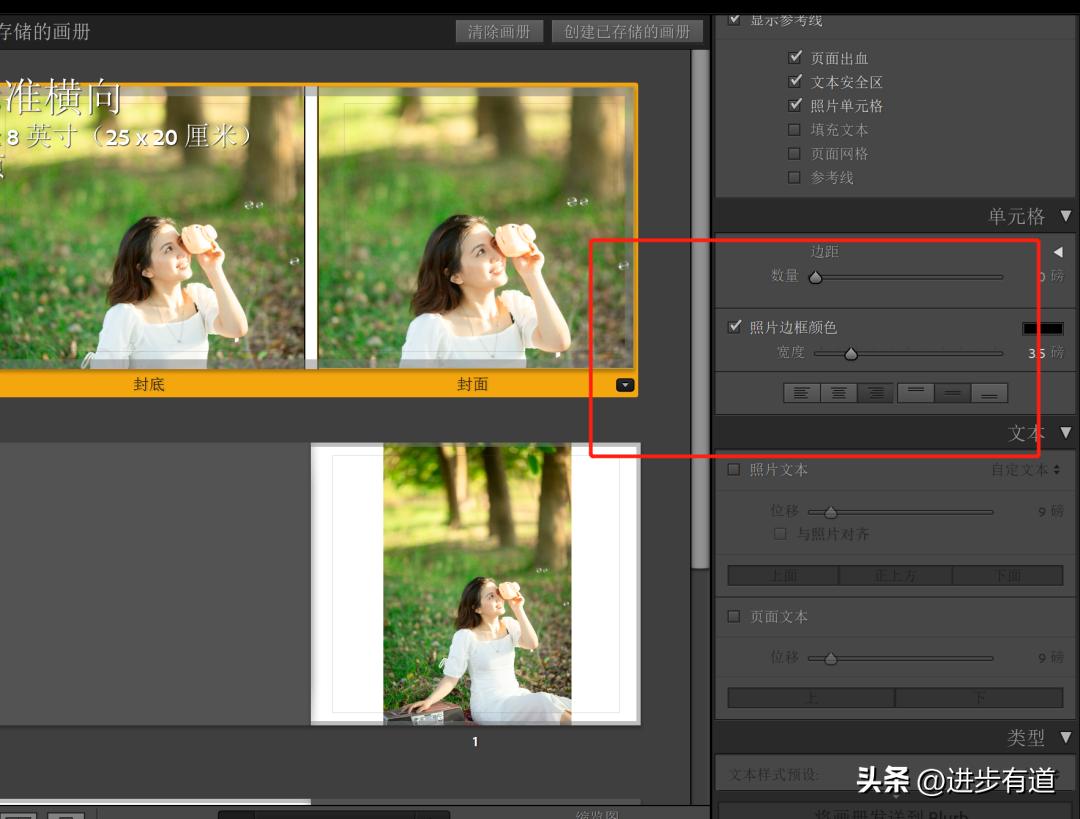
Task: Collapse the 文本 panel
Action: click(x=1066, y=433)
